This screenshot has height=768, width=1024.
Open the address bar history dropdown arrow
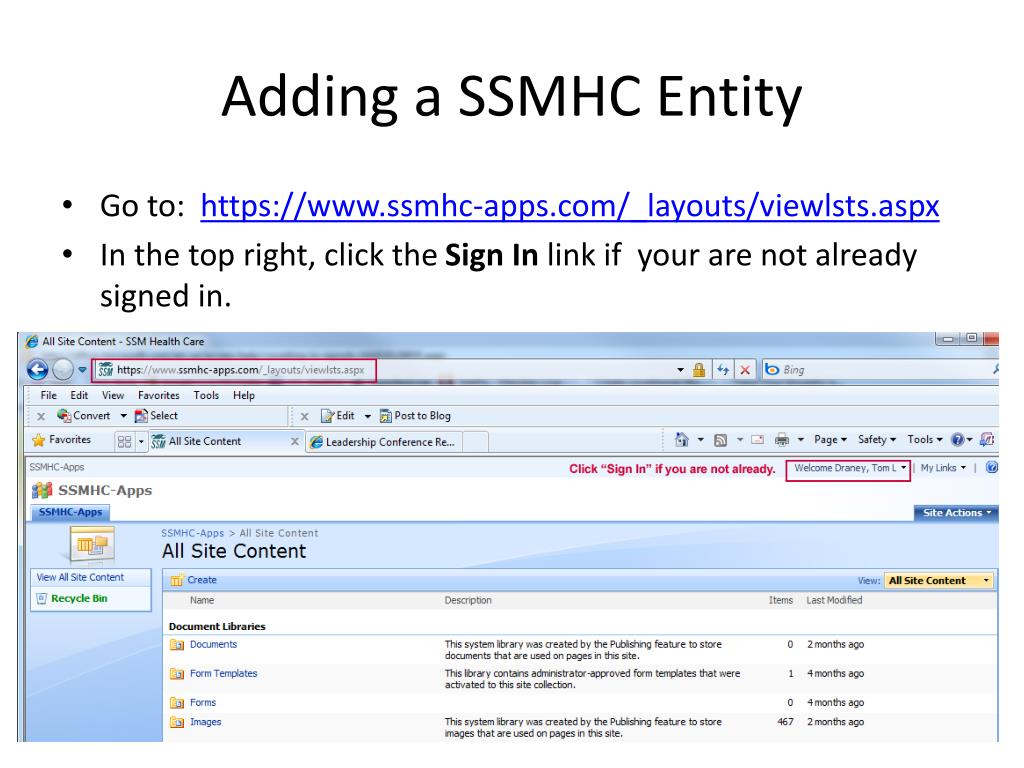coord(680,370)
